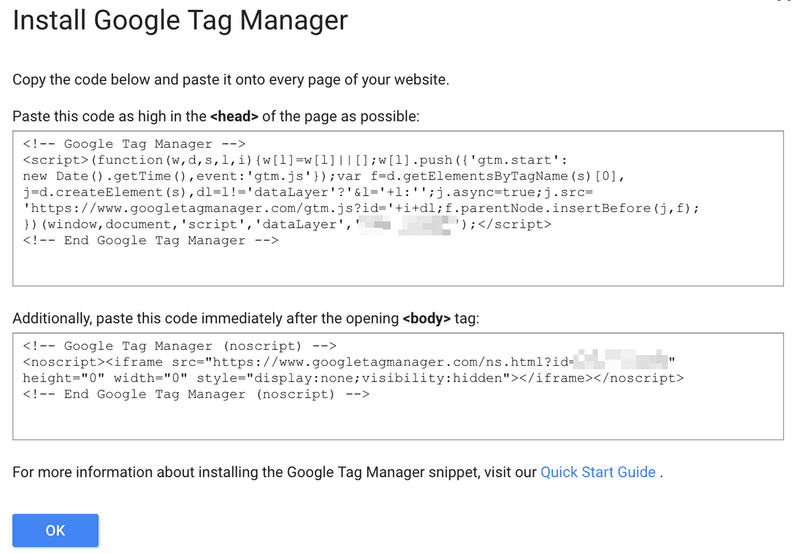Click the Google Tag Manager (noscript) opening comment
This screenshot has width=800, height=553.
coord(180,346)
